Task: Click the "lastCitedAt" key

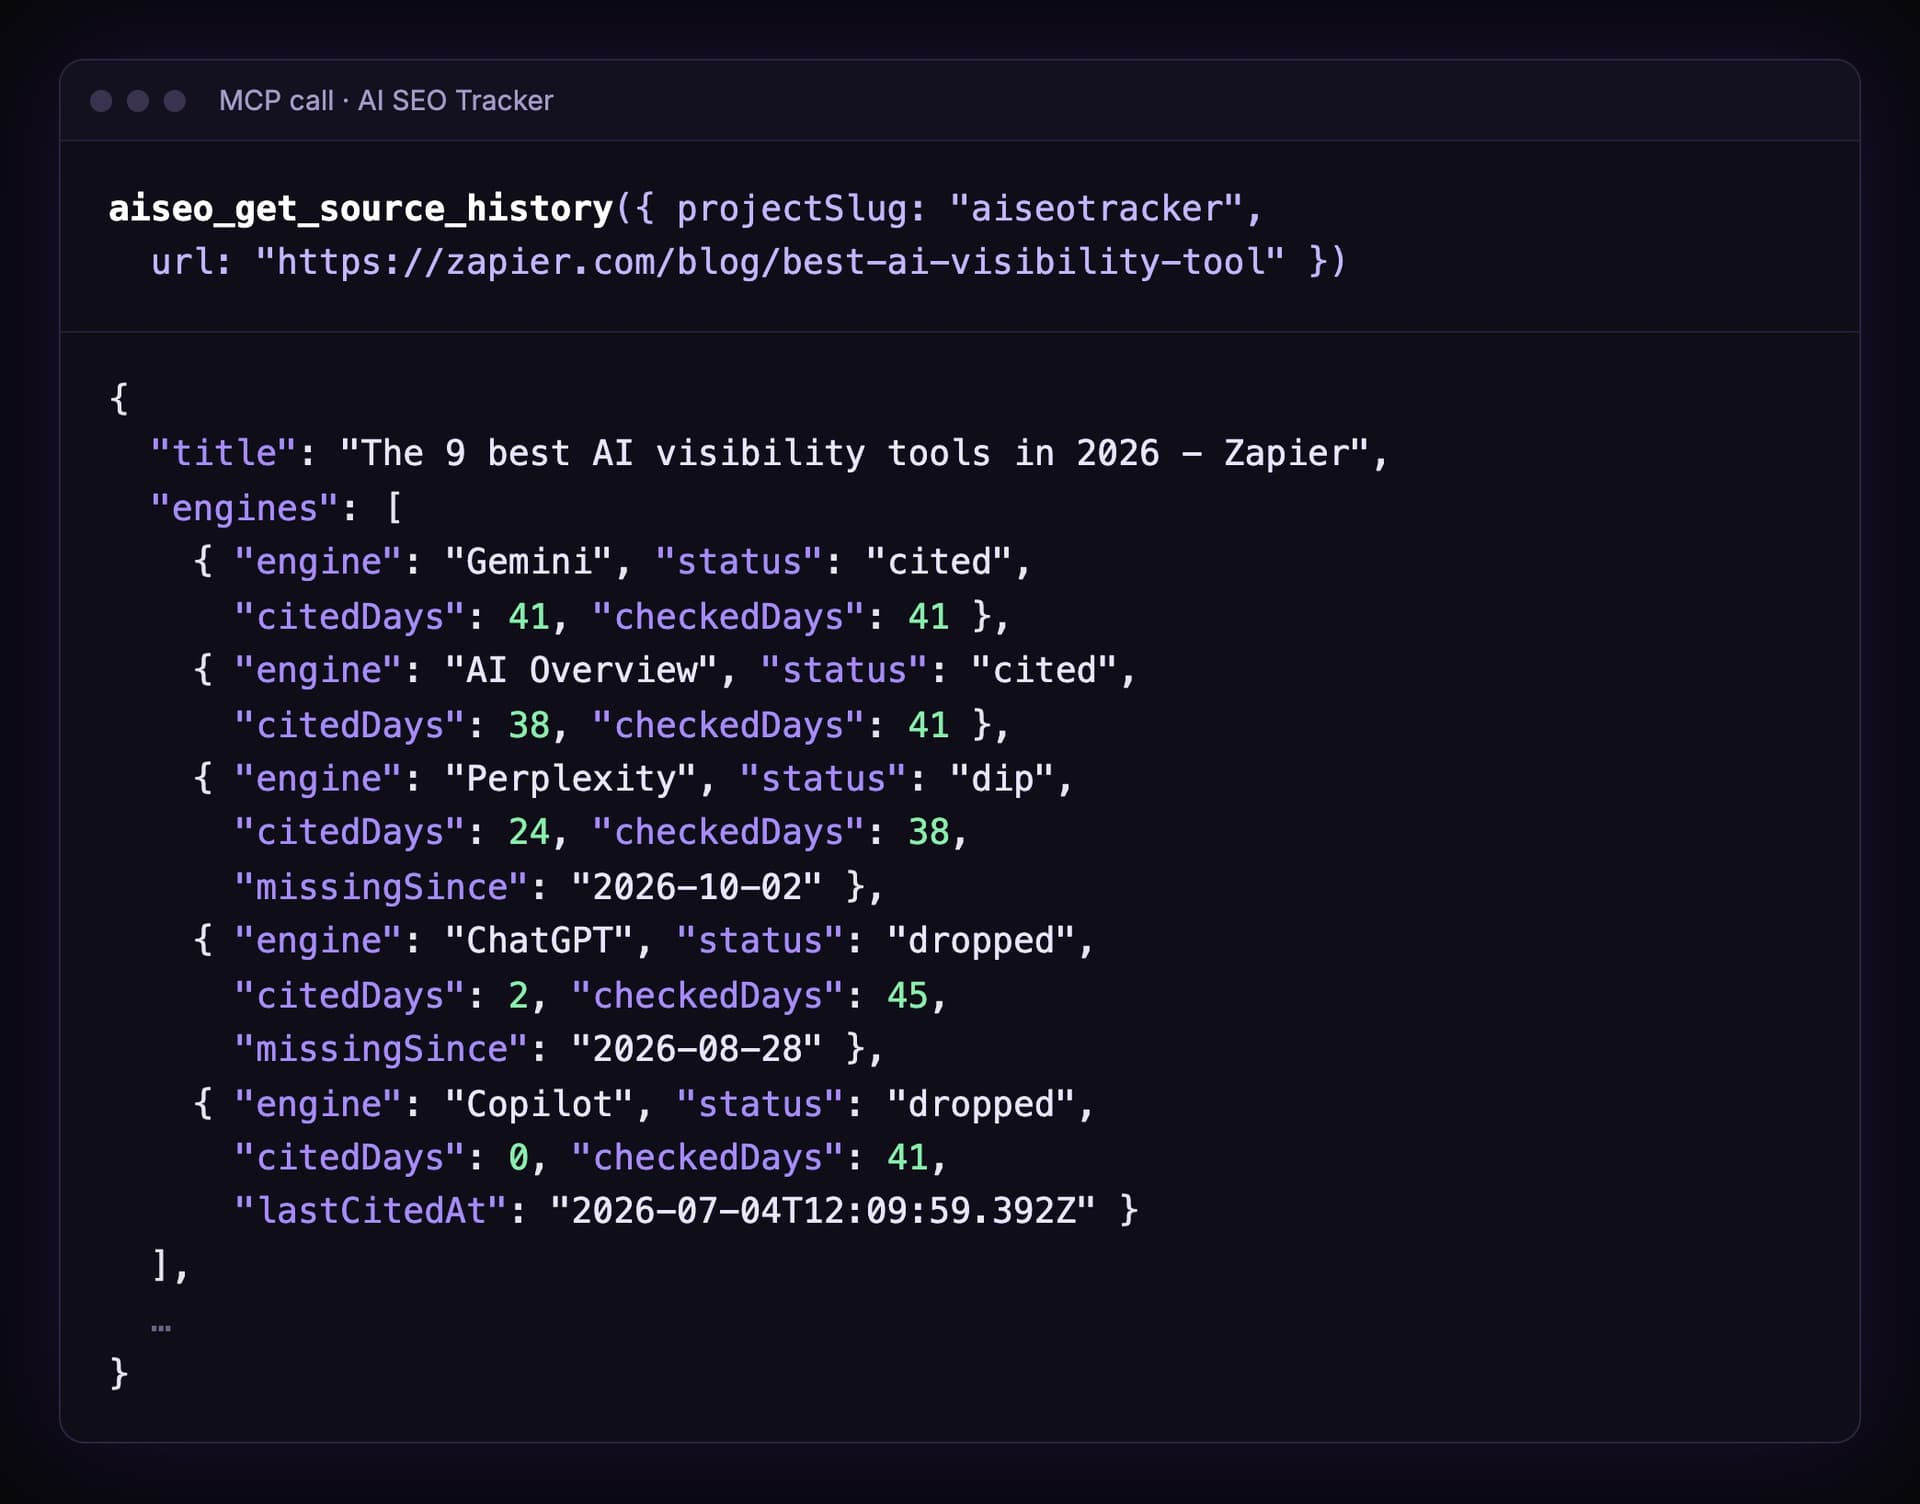Action: tap(371, 1211)
